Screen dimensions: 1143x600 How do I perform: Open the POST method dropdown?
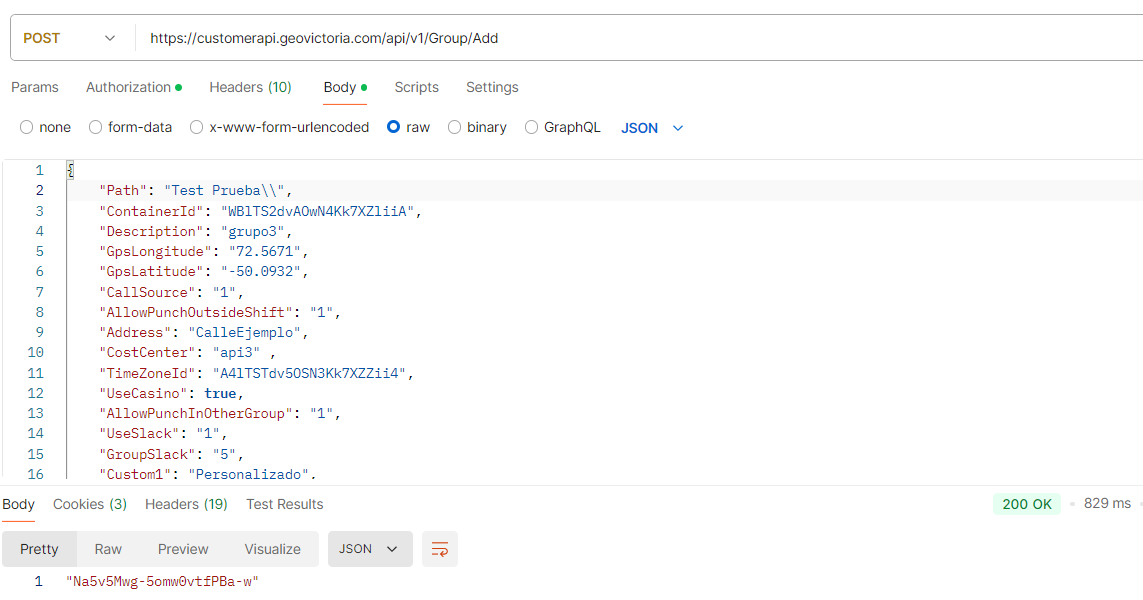70,38
